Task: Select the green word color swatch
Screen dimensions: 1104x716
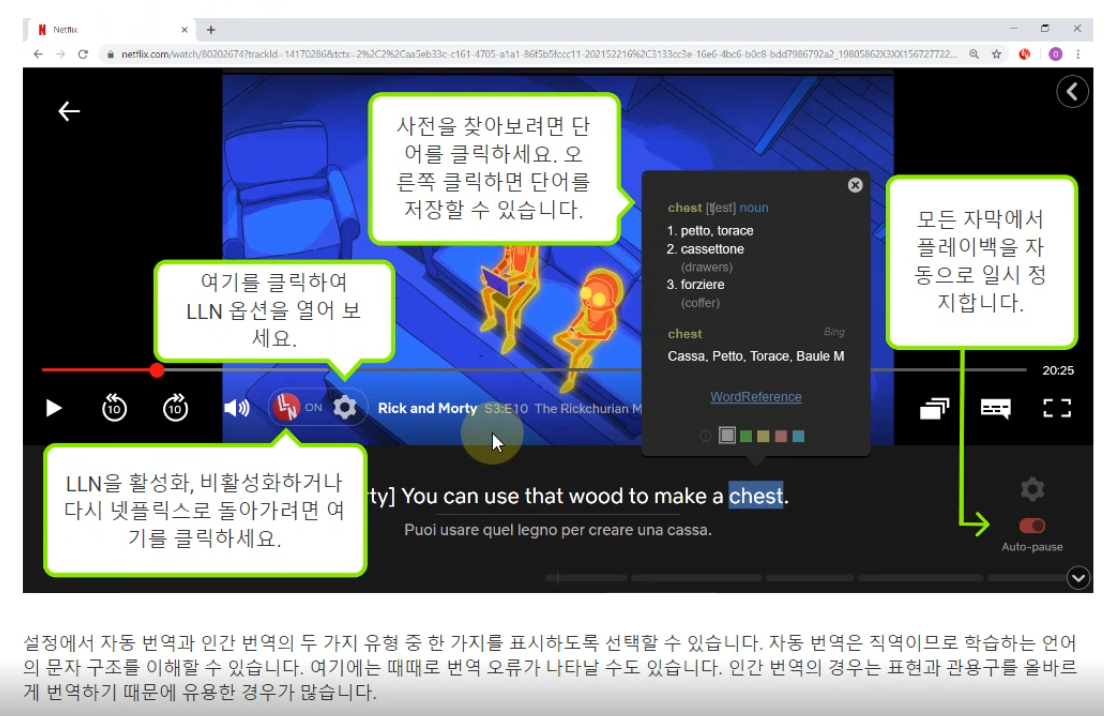Action: pos(746,436)
